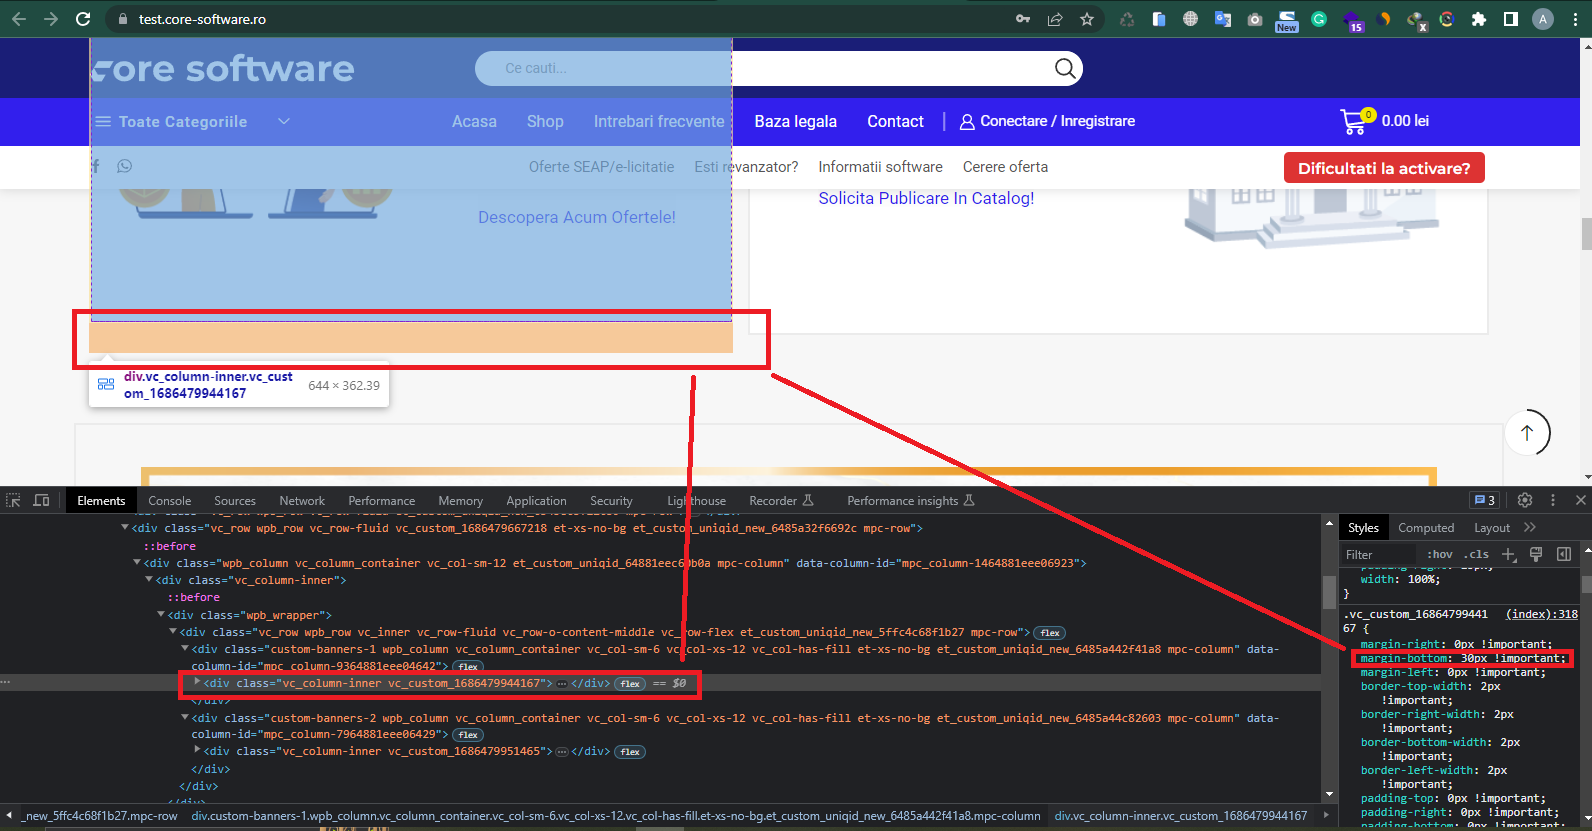Click the search magnifier on the site
Screen dimensions: 1592x831
pos(1065,68)
